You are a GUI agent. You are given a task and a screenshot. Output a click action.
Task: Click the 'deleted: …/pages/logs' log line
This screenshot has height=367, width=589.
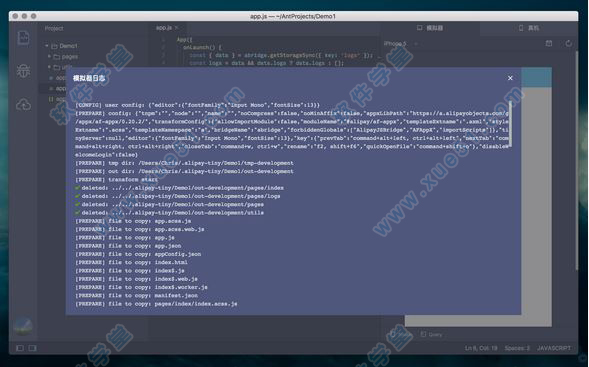click(x=178, y=196)
